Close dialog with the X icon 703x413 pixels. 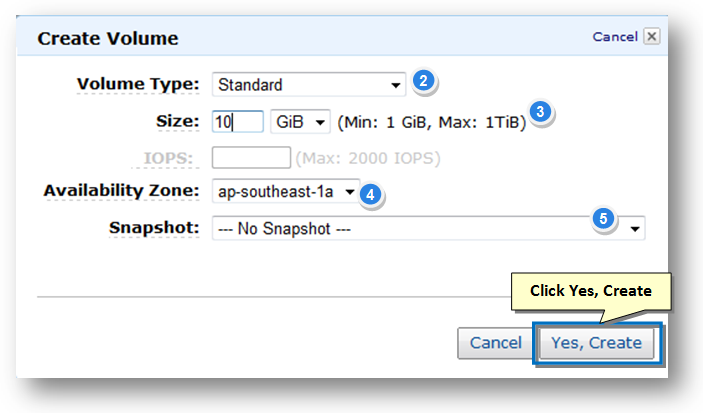click(x=651, y=36)
